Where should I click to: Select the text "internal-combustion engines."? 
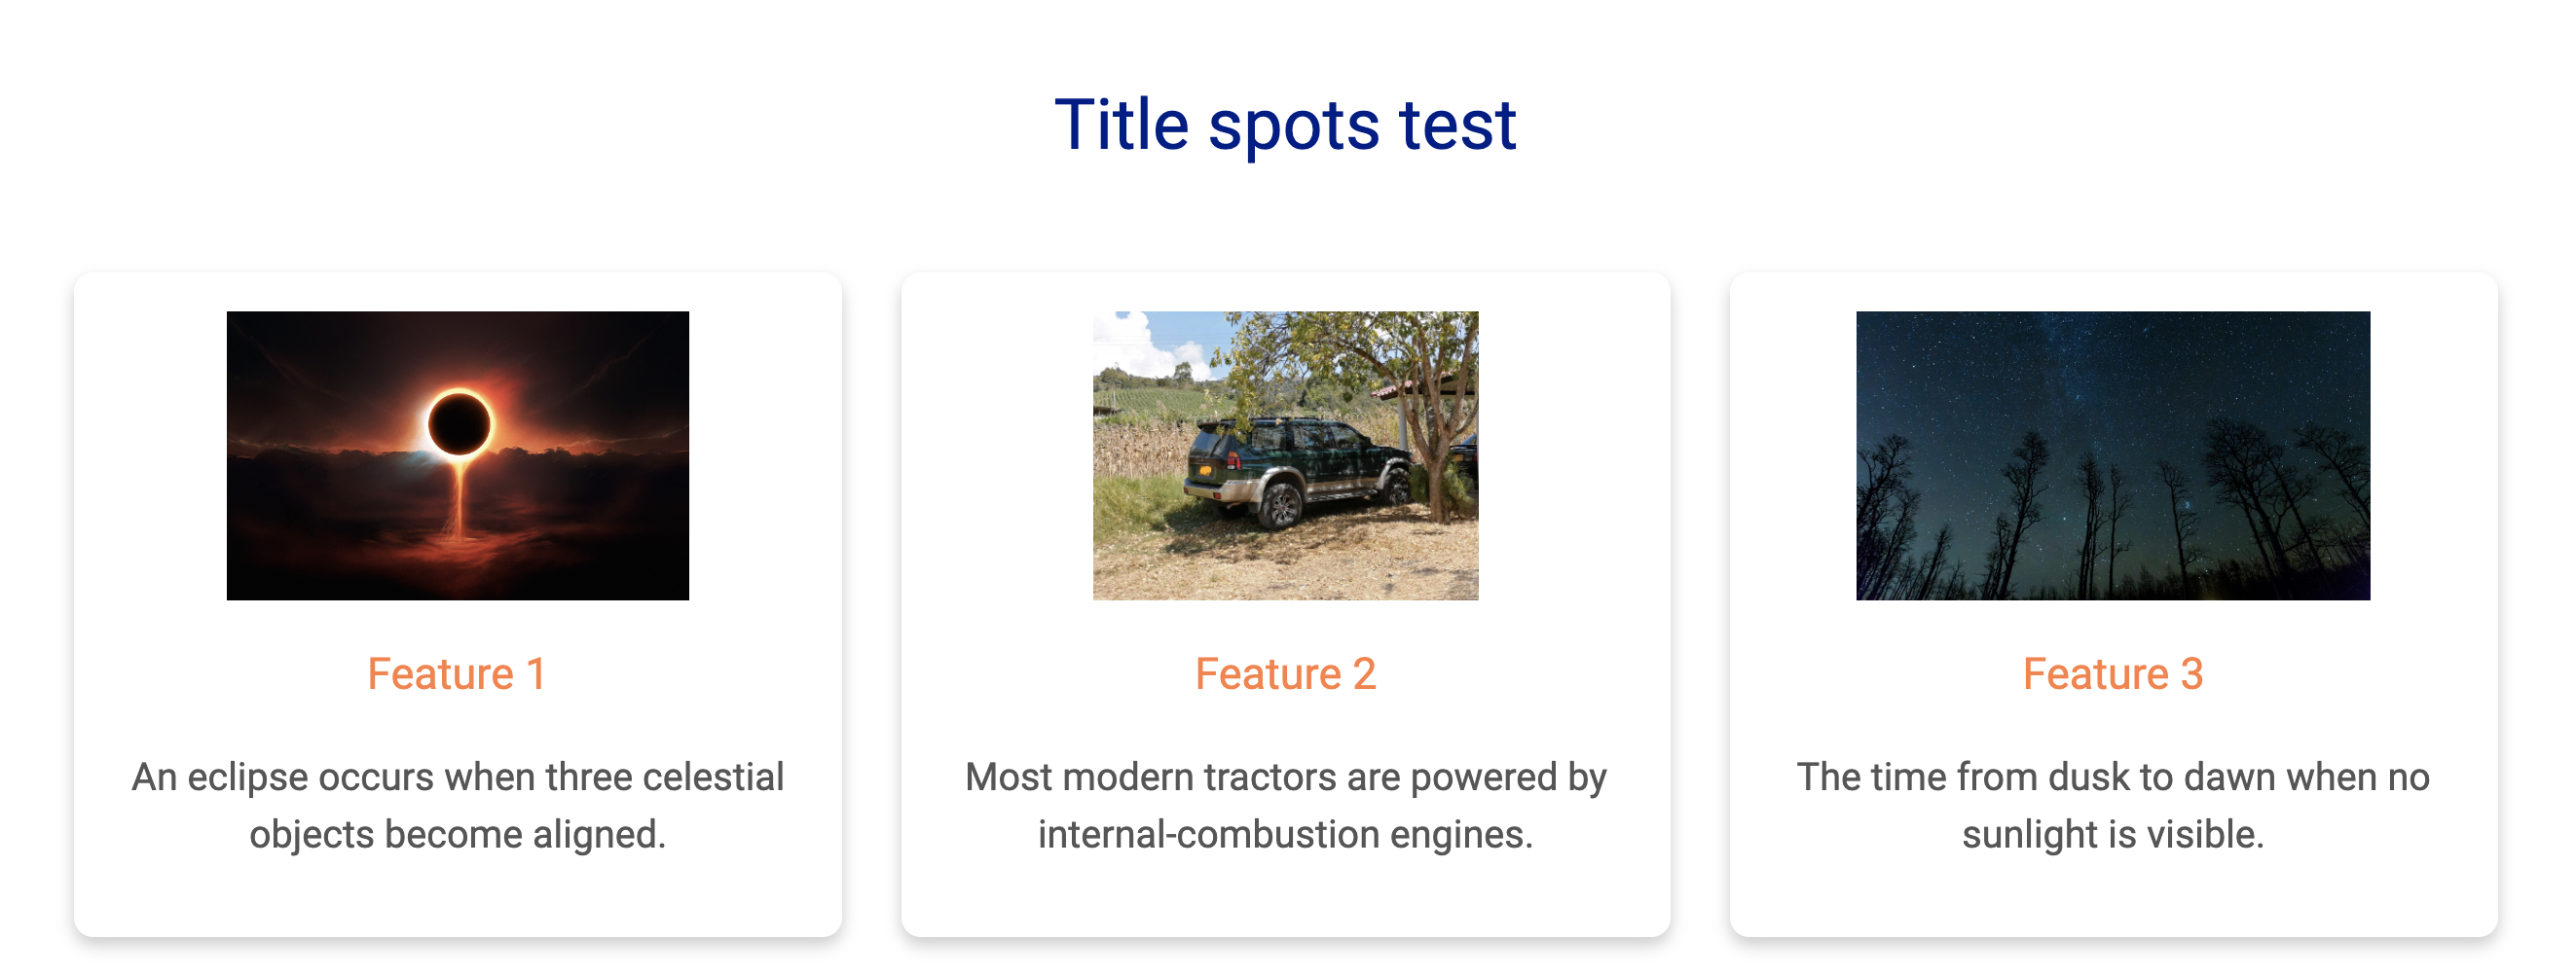pos(1285,834)
